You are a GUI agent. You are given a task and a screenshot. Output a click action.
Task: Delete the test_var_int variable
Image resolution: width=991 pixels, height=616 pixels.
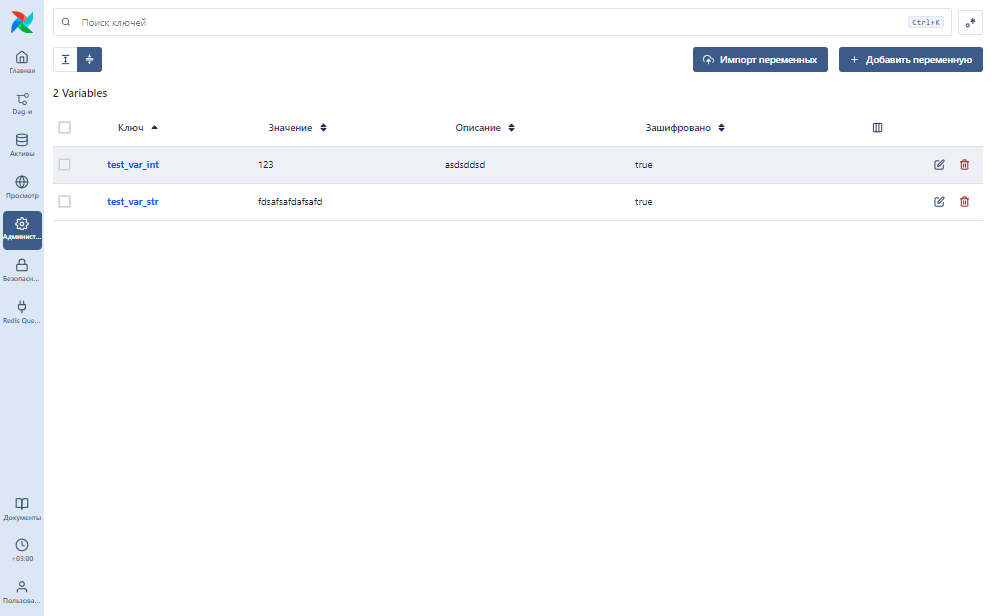[964, 165]
